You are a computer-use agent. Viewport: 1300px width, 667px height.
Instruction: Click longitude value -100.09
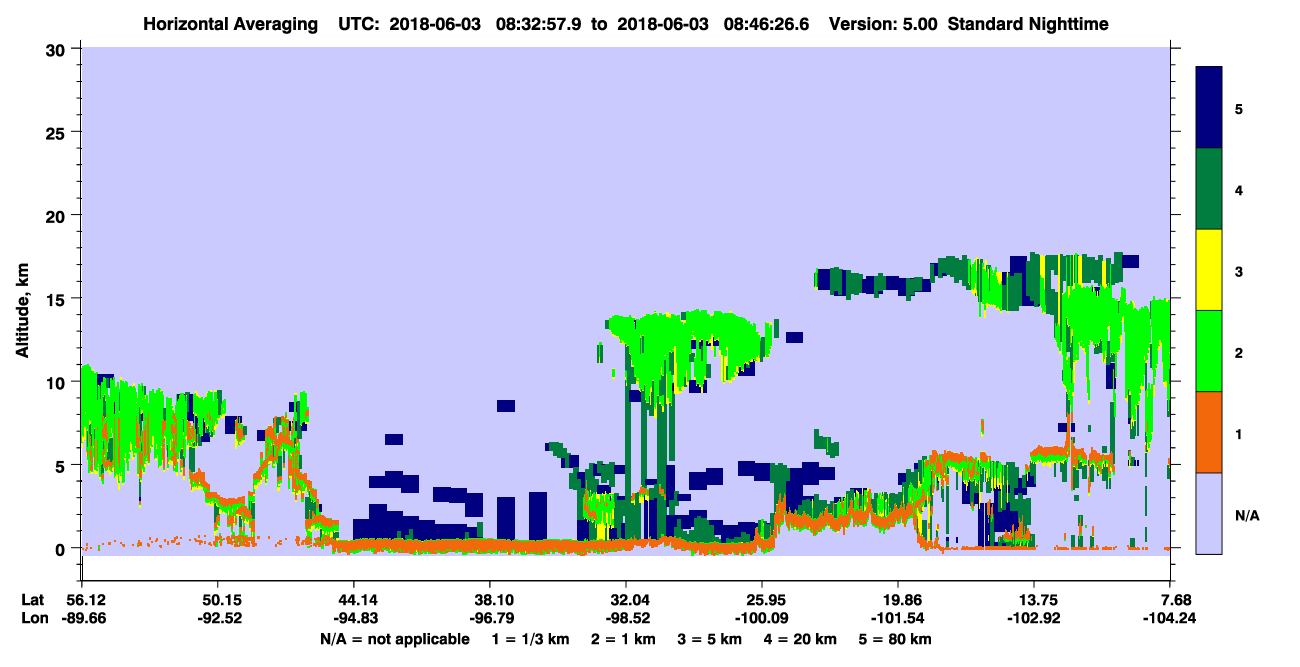pos(762,618)
